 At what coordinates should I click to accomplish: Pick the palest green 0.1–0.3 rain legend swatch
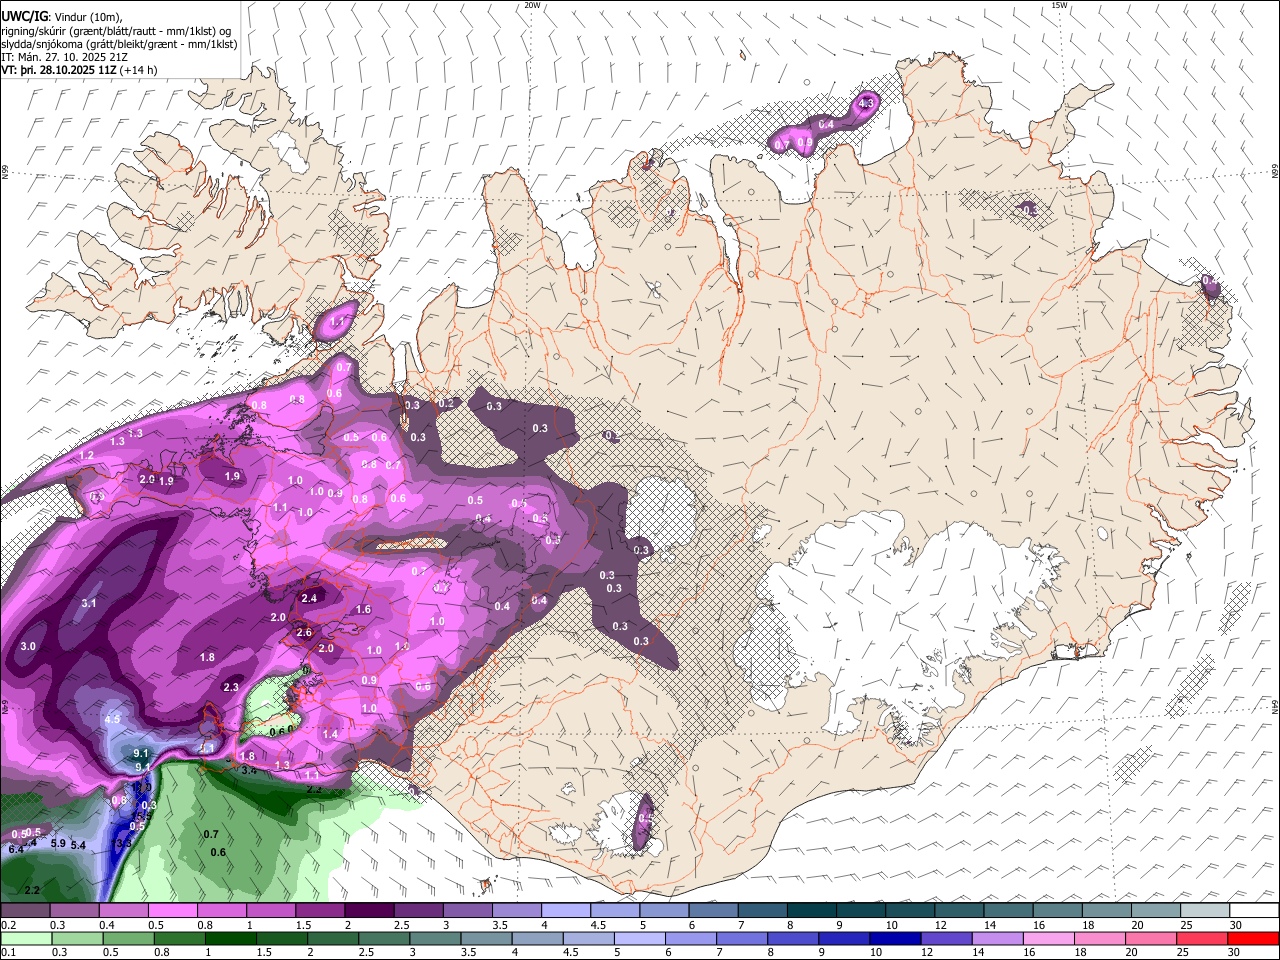click(x=25, y=939)
